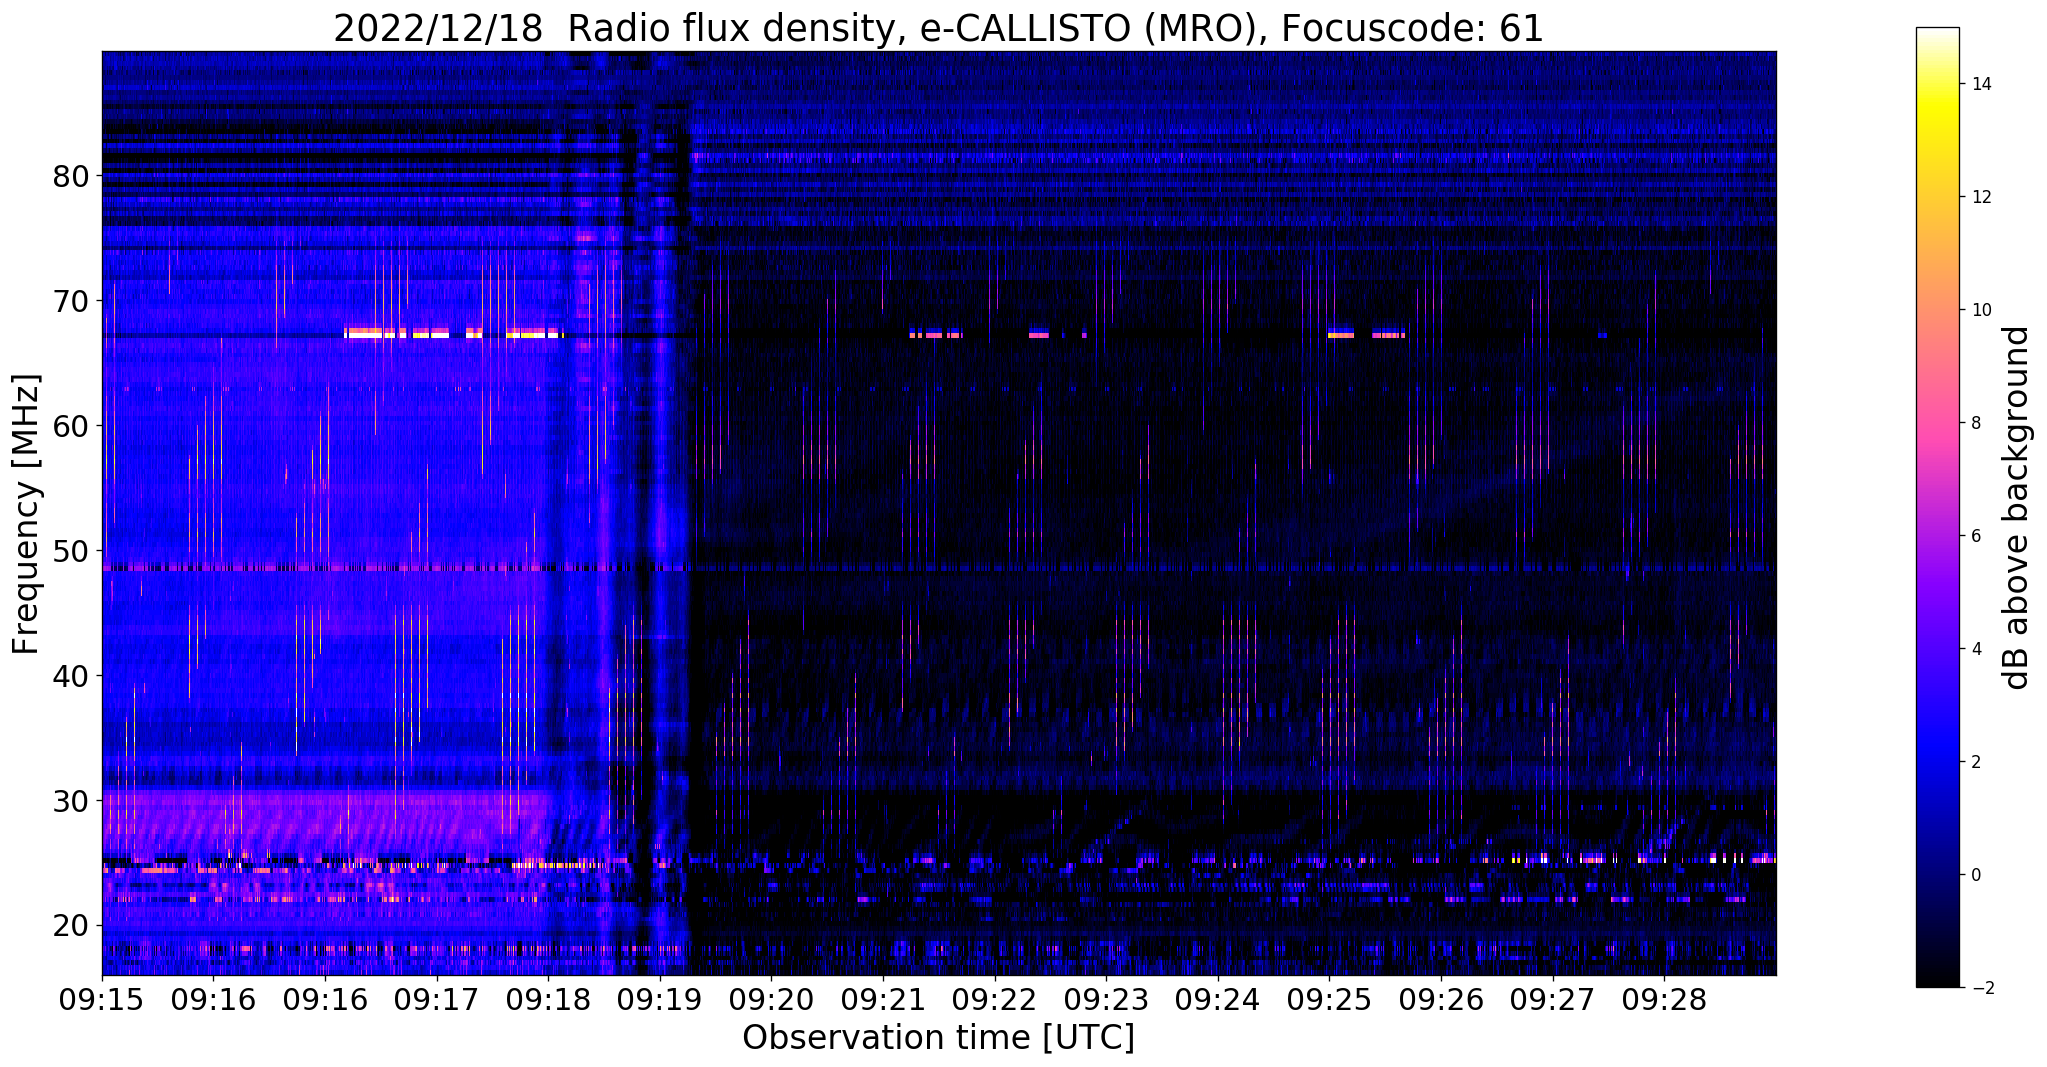Click the colorbar tick label 8
This screenshot has width=2047, height=1067.
pyautogui.click(x=1974, y=423)
